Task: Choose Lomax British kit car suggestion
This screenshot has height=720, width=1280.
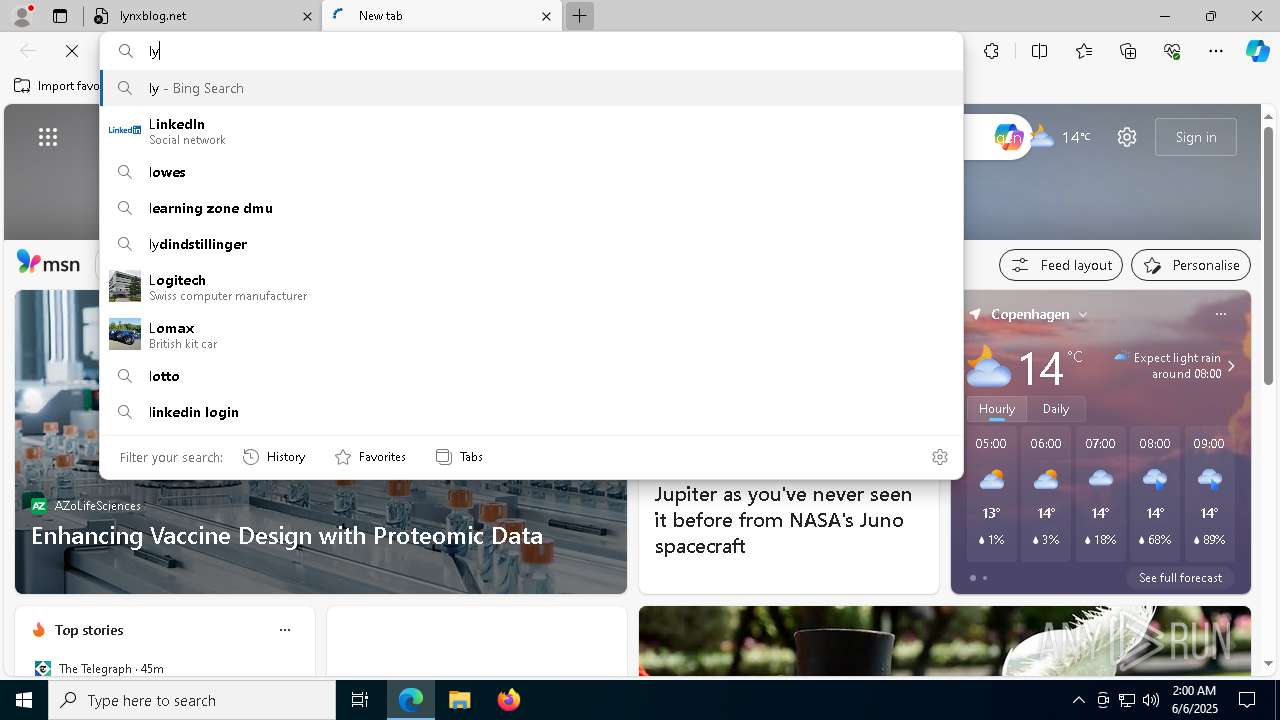Action: point(531,335)
